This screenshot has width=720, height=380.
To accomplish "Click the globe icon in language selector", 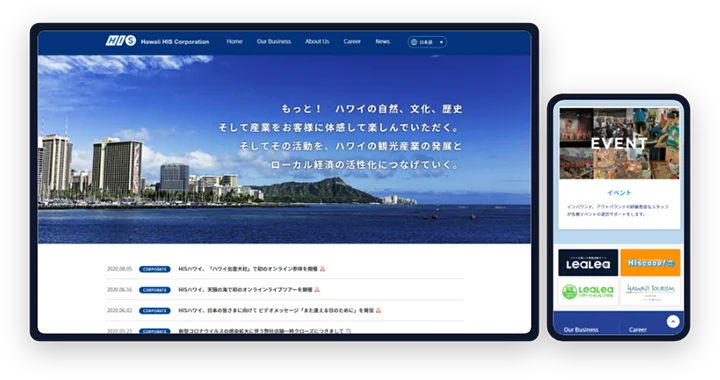I will click(x=414, y=42).
